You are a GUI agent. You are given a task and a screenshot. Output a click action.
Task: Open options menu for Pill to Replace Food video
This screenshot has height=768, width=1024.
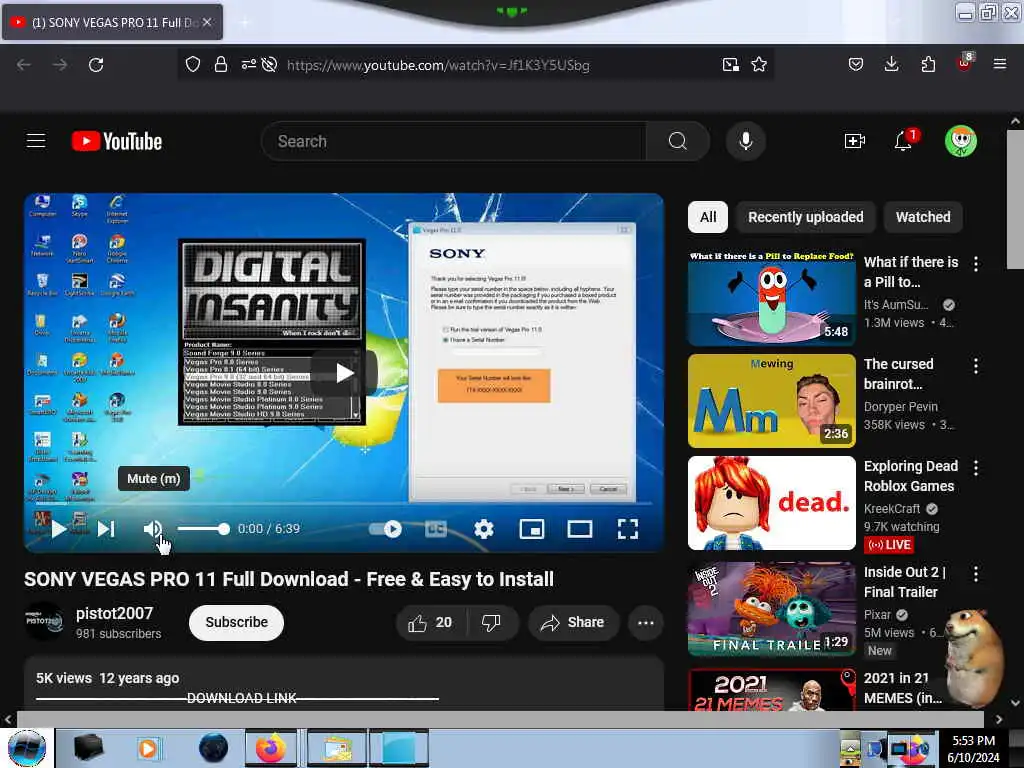[x=976, y=264]
